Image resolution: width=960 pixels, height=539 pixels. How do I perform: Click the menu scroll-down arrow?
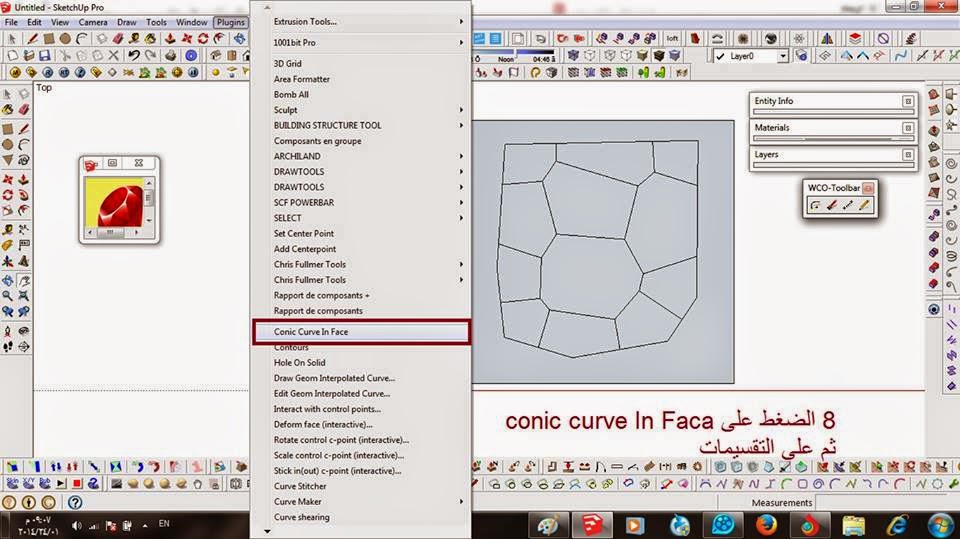coord(268,531)
